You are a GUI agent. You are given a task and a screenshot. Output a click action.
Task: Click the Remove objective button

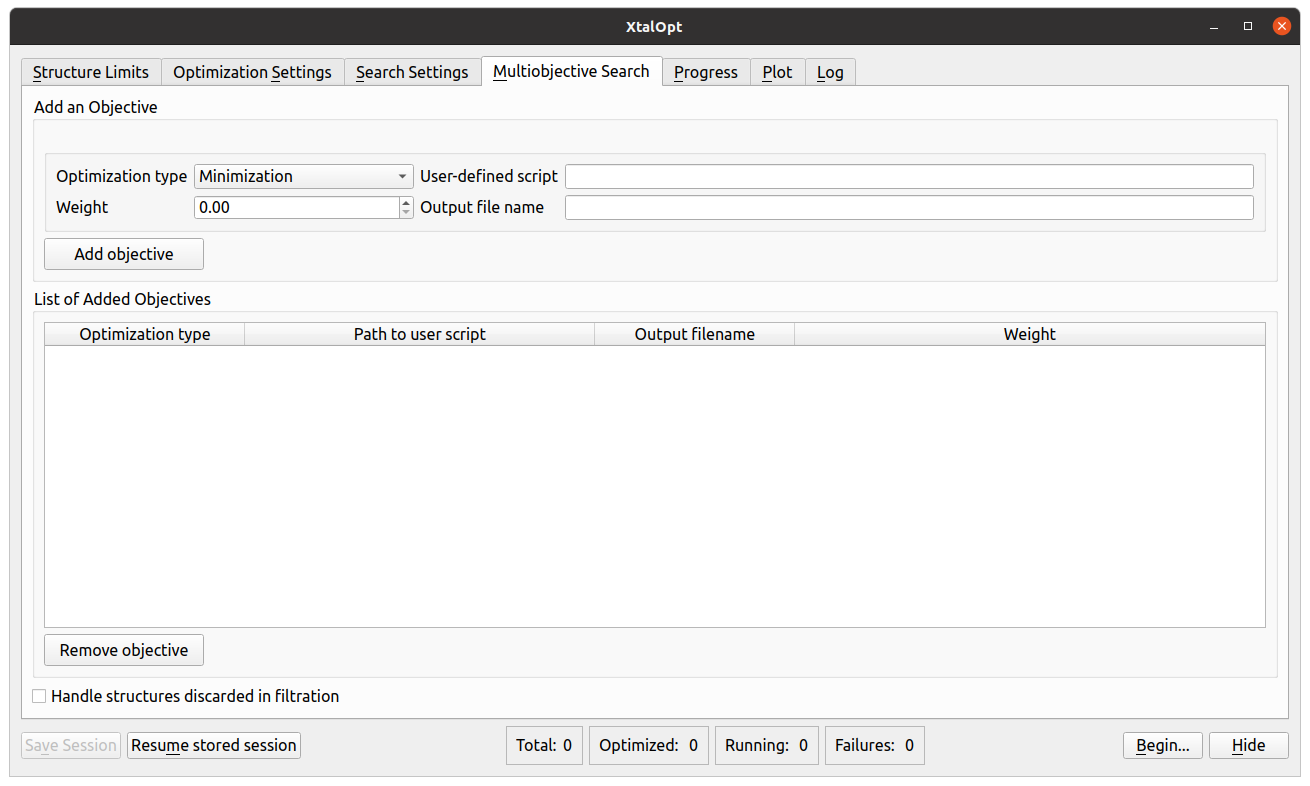coord(124,650)
